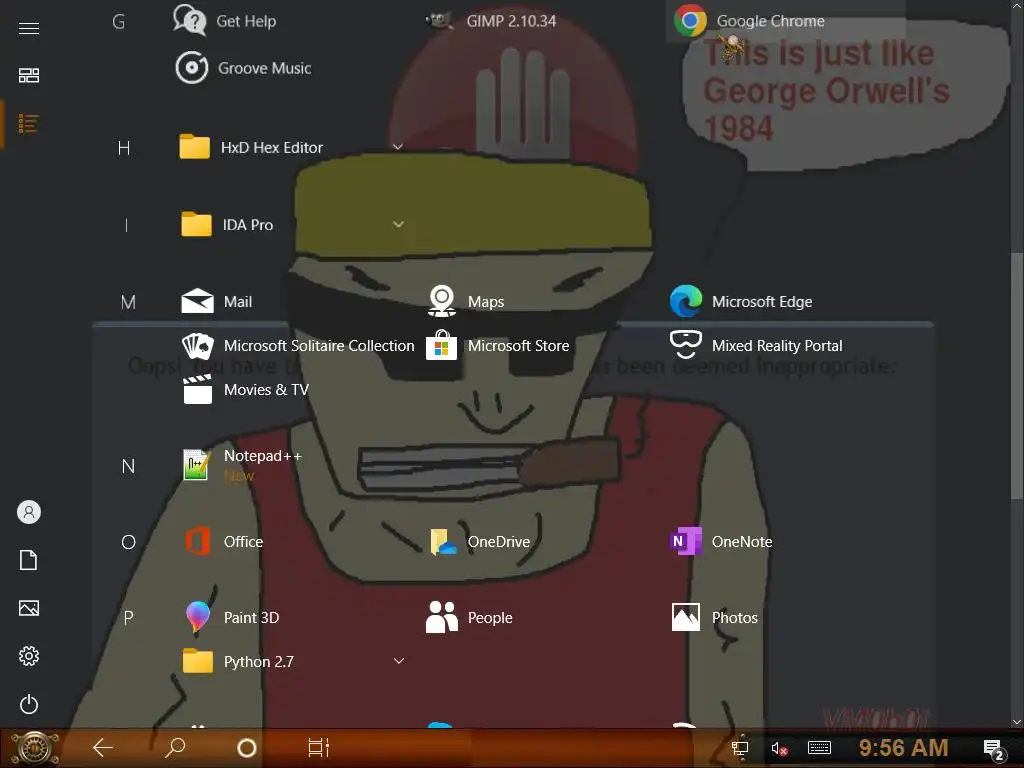Viewport: 1024px width, 768px height.
Task: Open Paint 3D icon
Action: 197,617
